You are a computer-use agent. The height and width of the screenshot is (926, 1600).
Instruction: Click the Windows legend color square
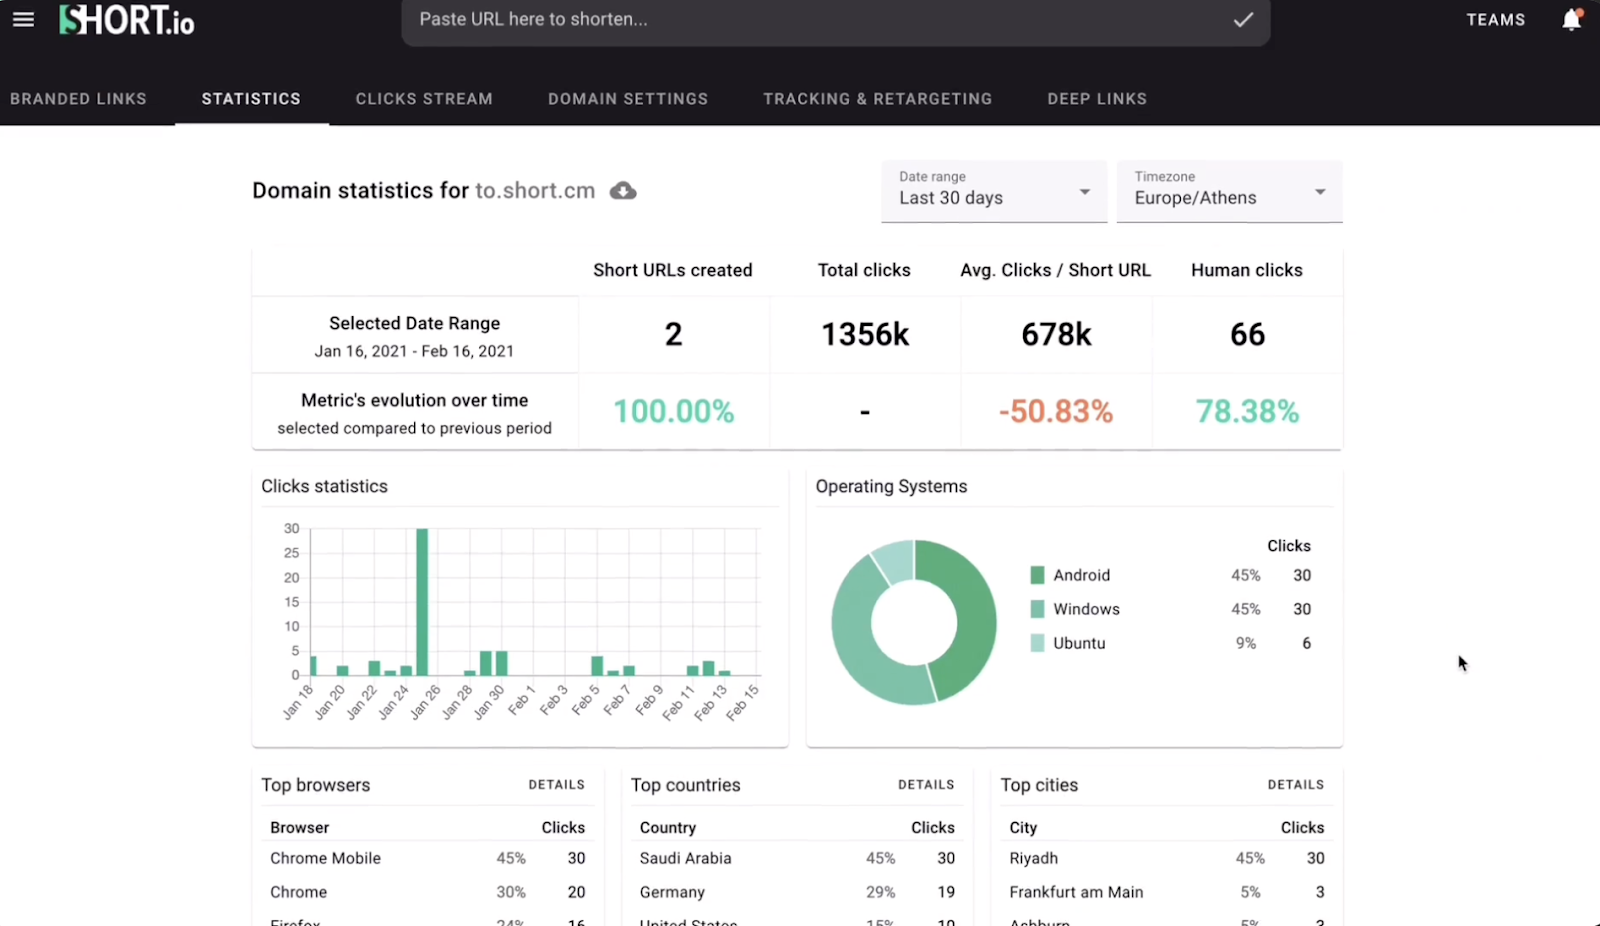pos(1038,608)
